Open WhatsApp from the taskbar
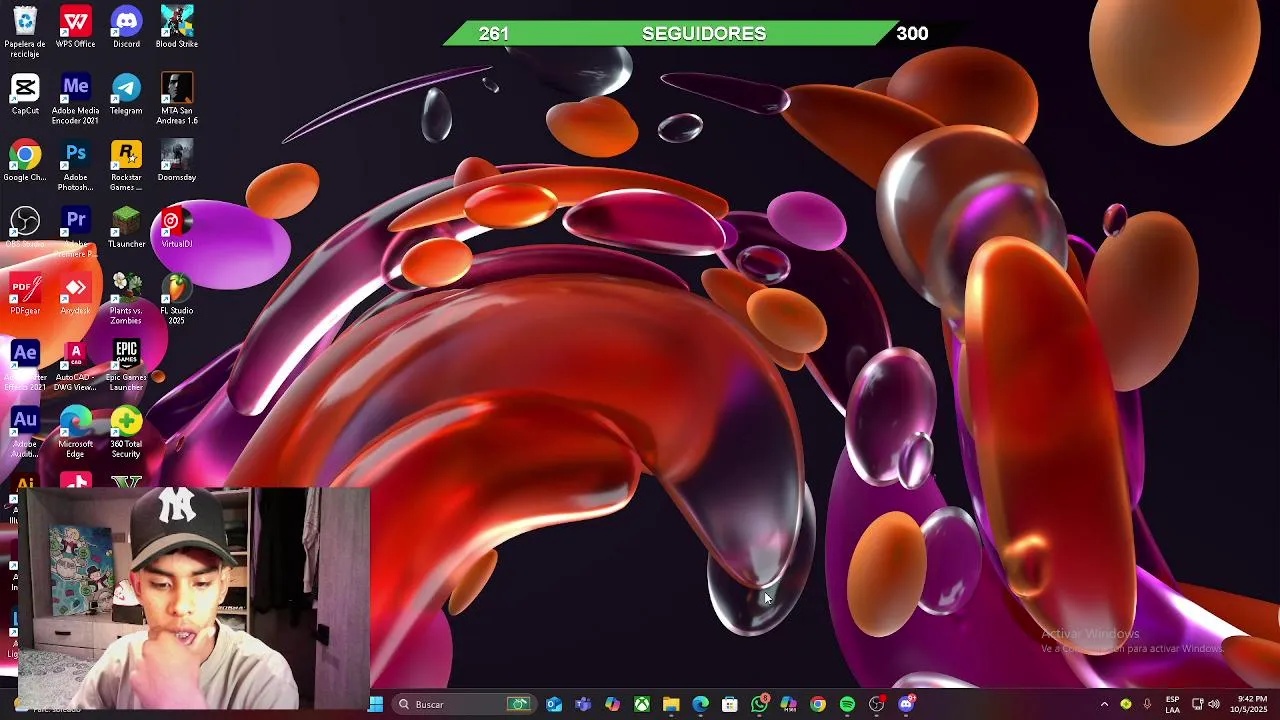The height and width of the screenshot is (720, 1280). click(759, 704)
